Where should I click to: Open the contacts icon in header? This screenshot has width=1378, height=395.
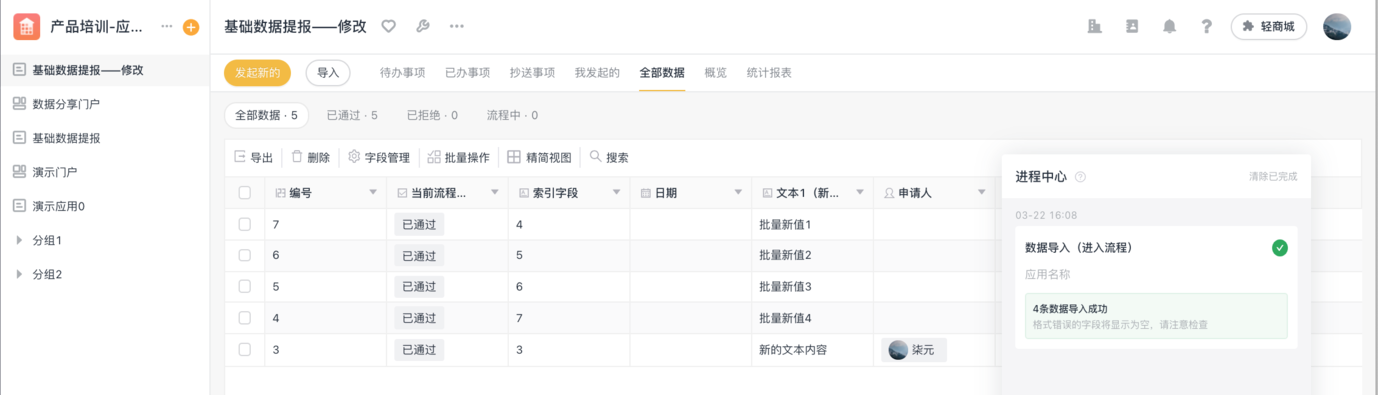1132,27
